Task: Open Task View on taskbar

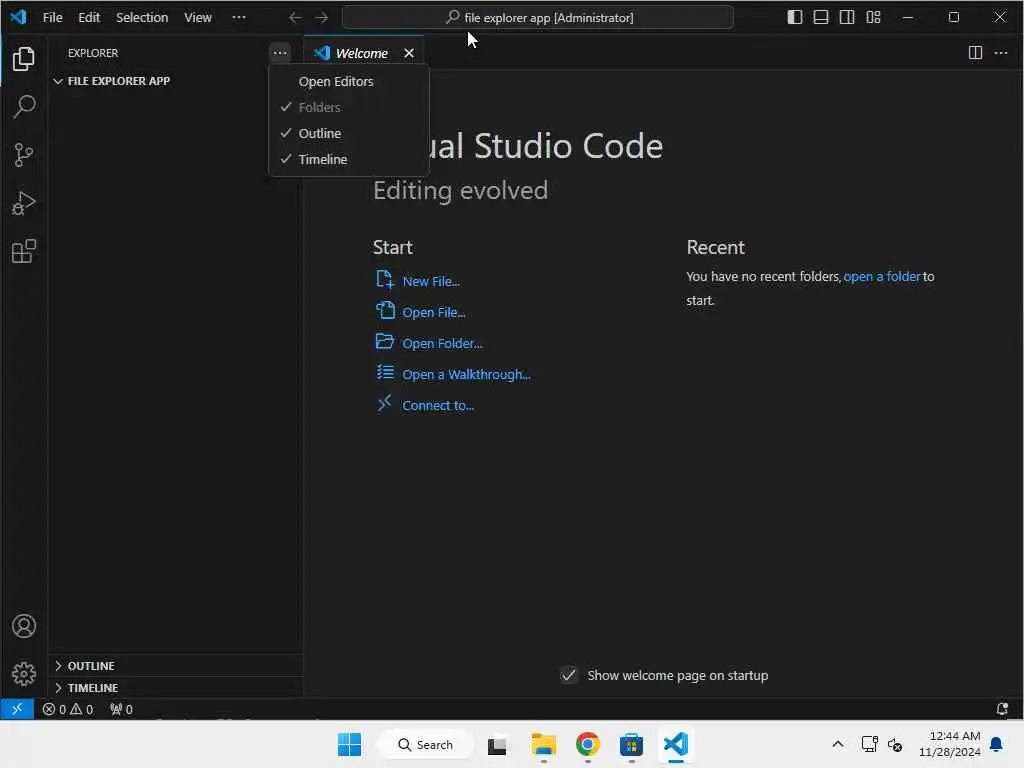Action: tap(497, 744)
